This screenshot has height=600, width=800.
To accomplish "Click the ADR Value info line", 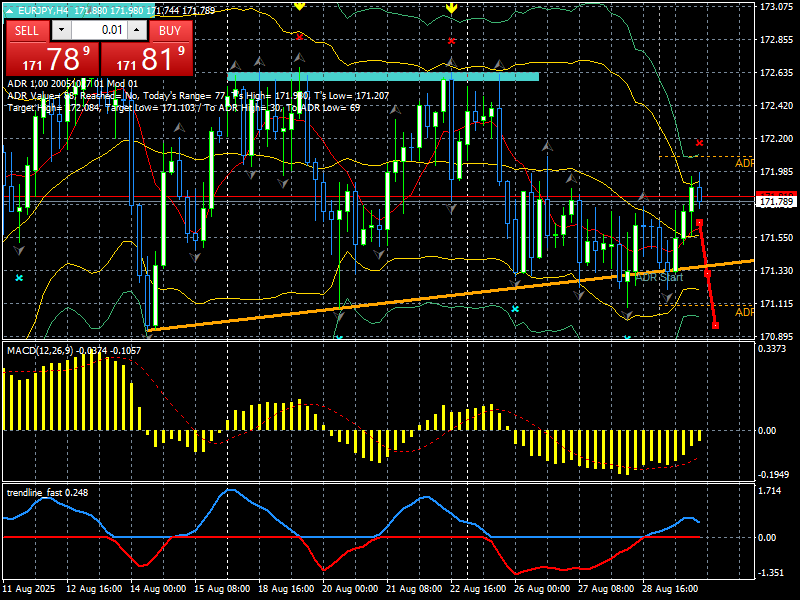I will click(198, 95).
